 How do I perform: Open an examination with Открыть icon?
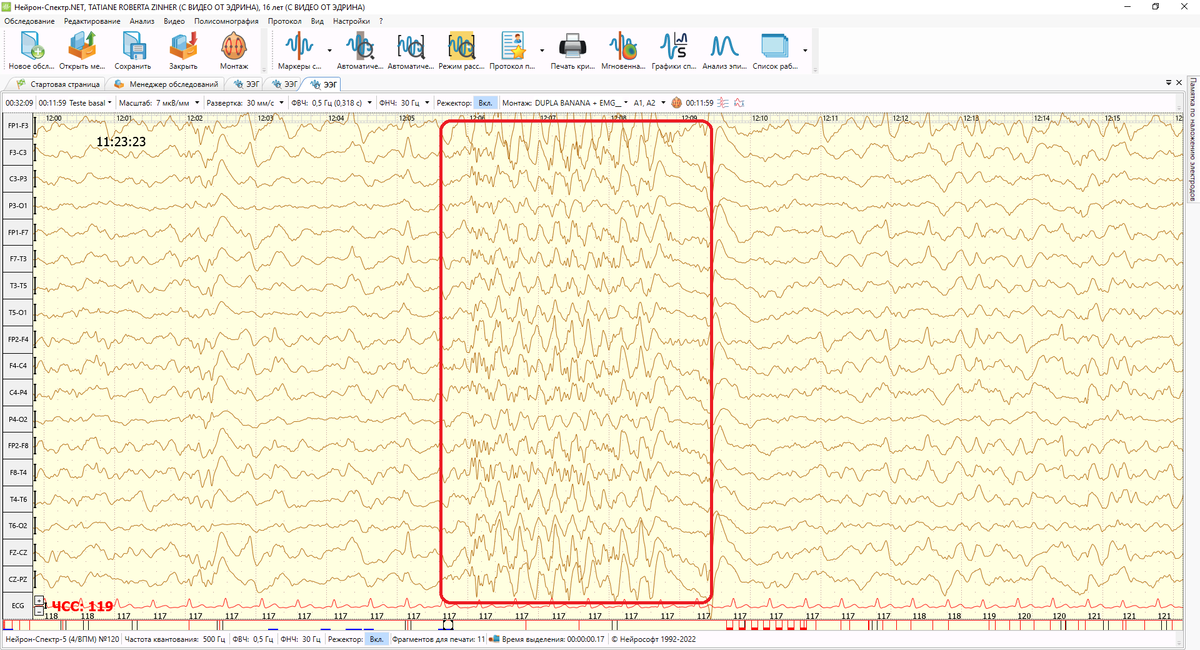(x=82, y=50)
